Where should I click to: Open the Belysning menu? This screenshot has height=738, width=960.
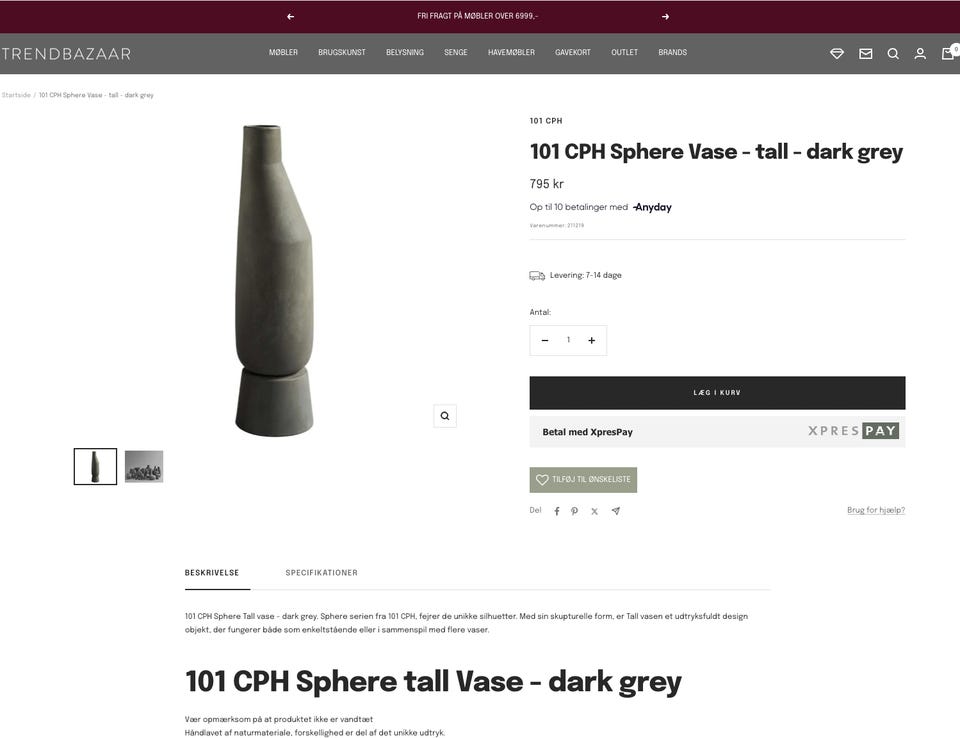tap(405, 53)
